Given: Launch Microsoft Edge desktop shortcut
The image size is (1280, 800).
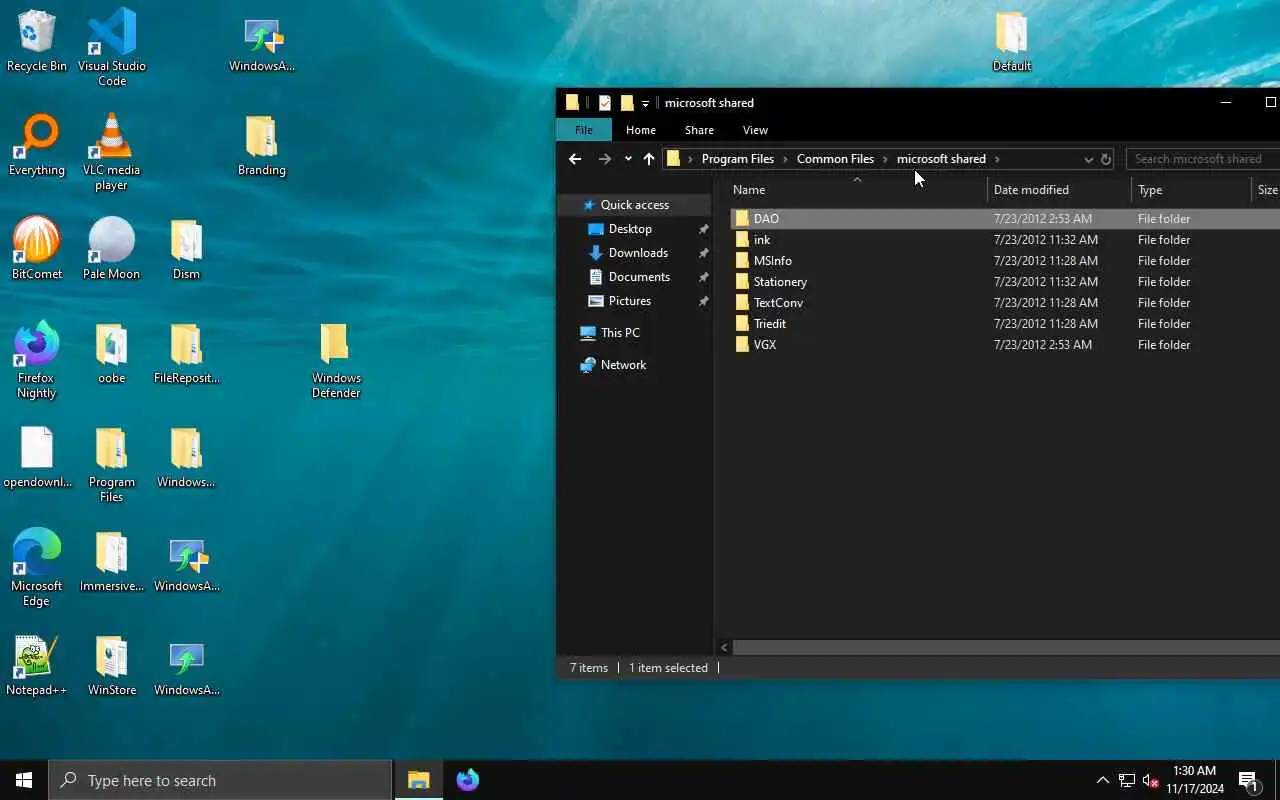Looking at the screenshot, I should point(37,568).
